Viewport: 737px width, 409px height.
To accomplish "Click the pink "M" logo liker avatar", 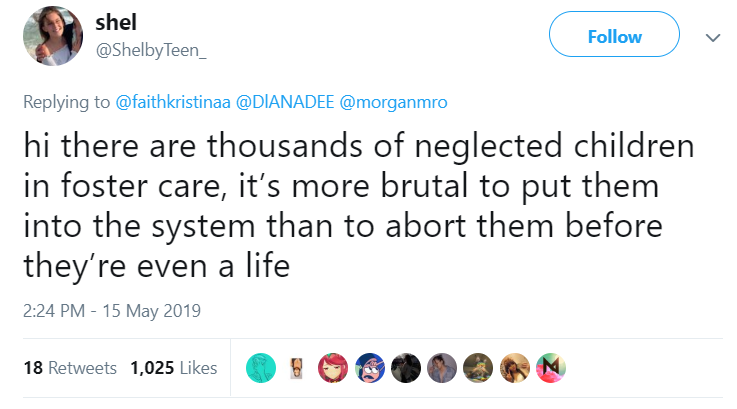I will (x=545, y=368).
